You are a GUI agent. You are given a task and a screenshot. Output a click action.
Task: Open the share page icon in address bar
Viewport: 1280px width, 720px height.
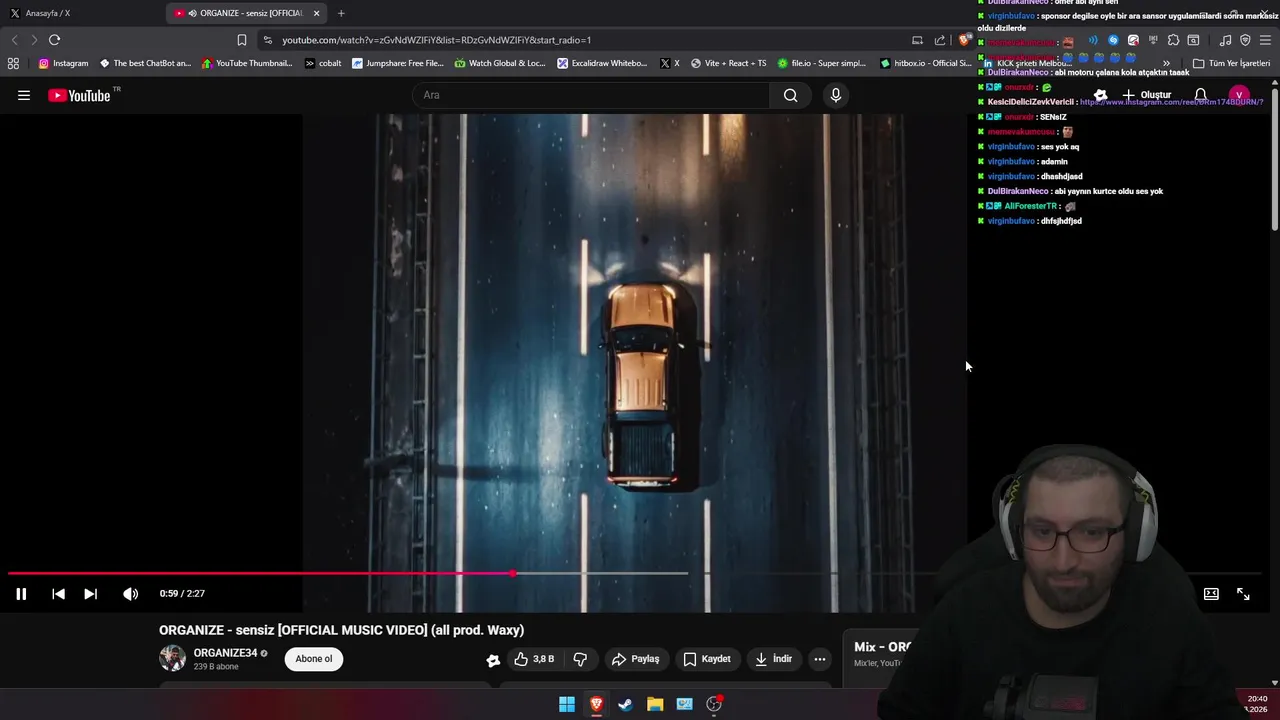coord(940,40)
